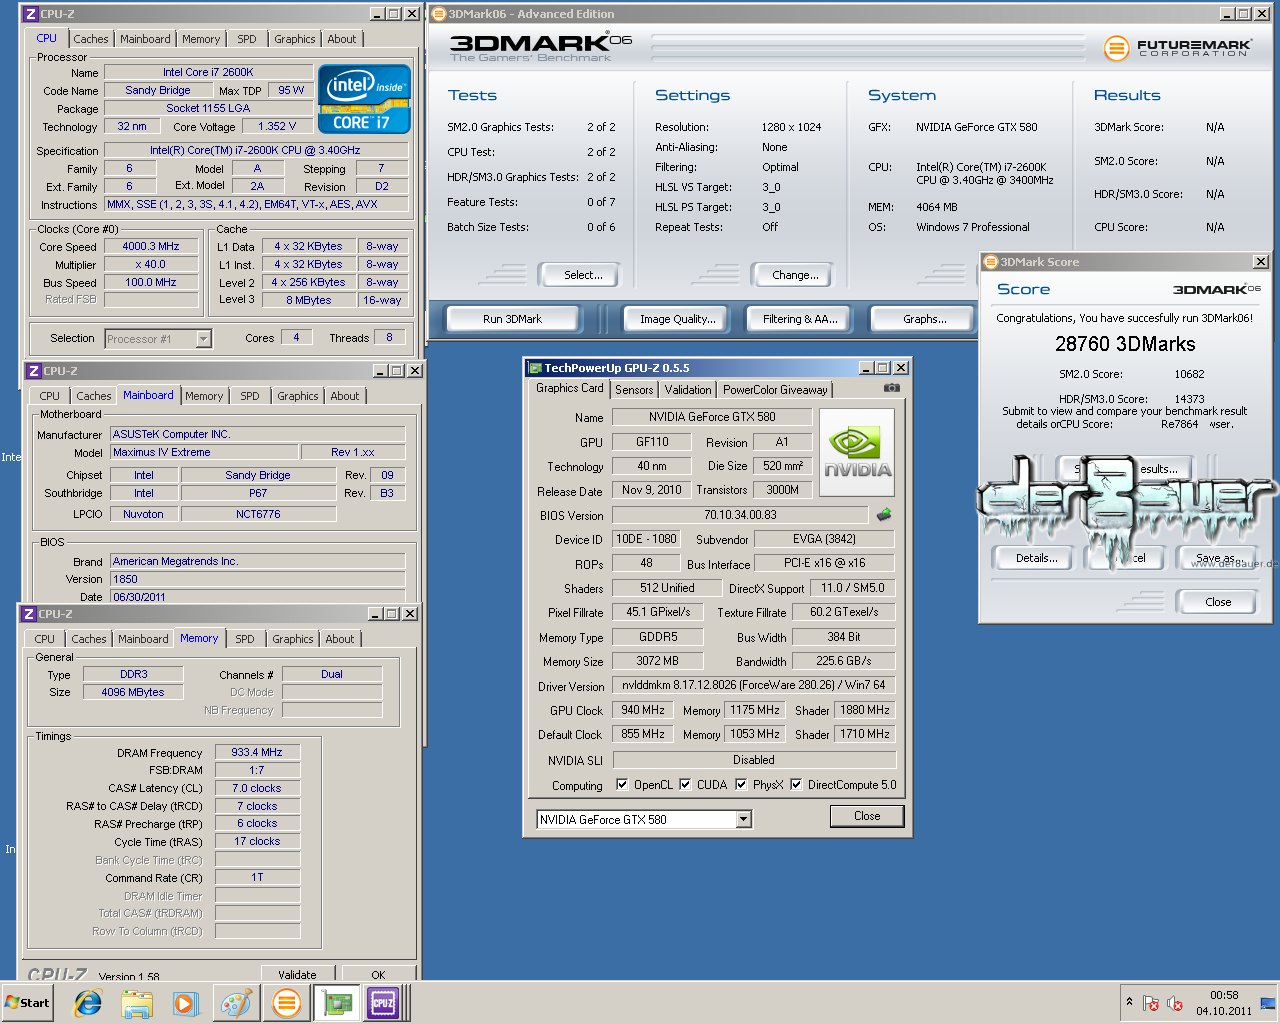The height and width of the screenshot is (1024, 1280).
Task: Click the BIOS version value 1850 in CPU-Z
Action: point(258,579)
